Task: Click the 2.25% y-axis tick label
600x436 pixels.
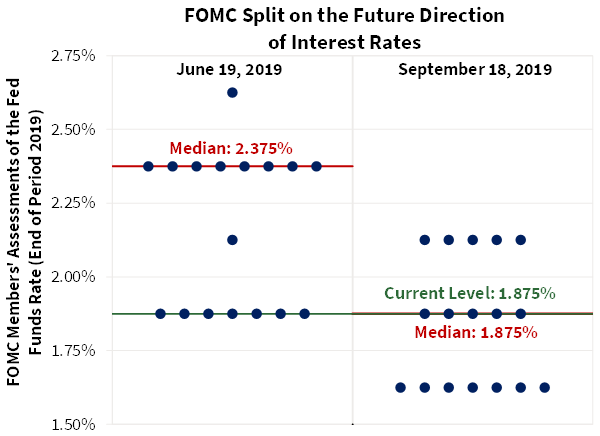Action: [72, 203]
